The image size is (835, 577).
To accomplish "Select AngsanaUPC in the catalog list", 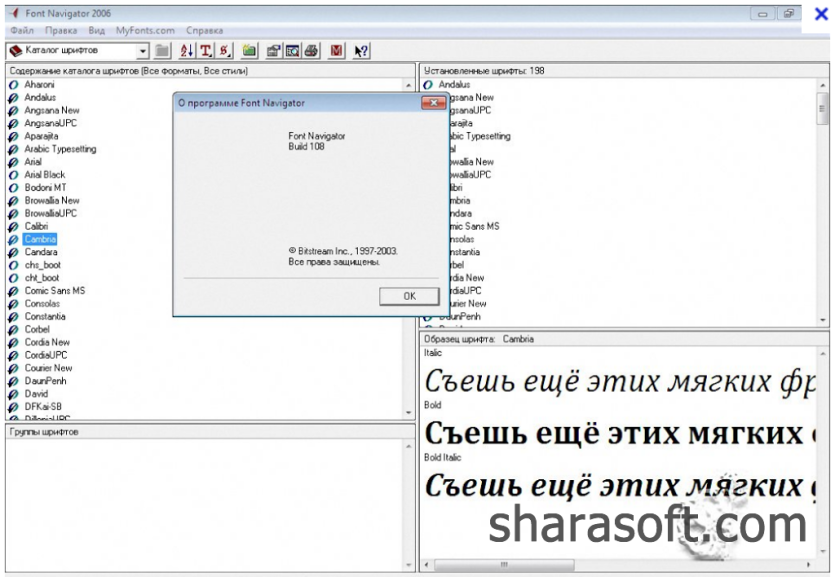I will coord(51,123).
